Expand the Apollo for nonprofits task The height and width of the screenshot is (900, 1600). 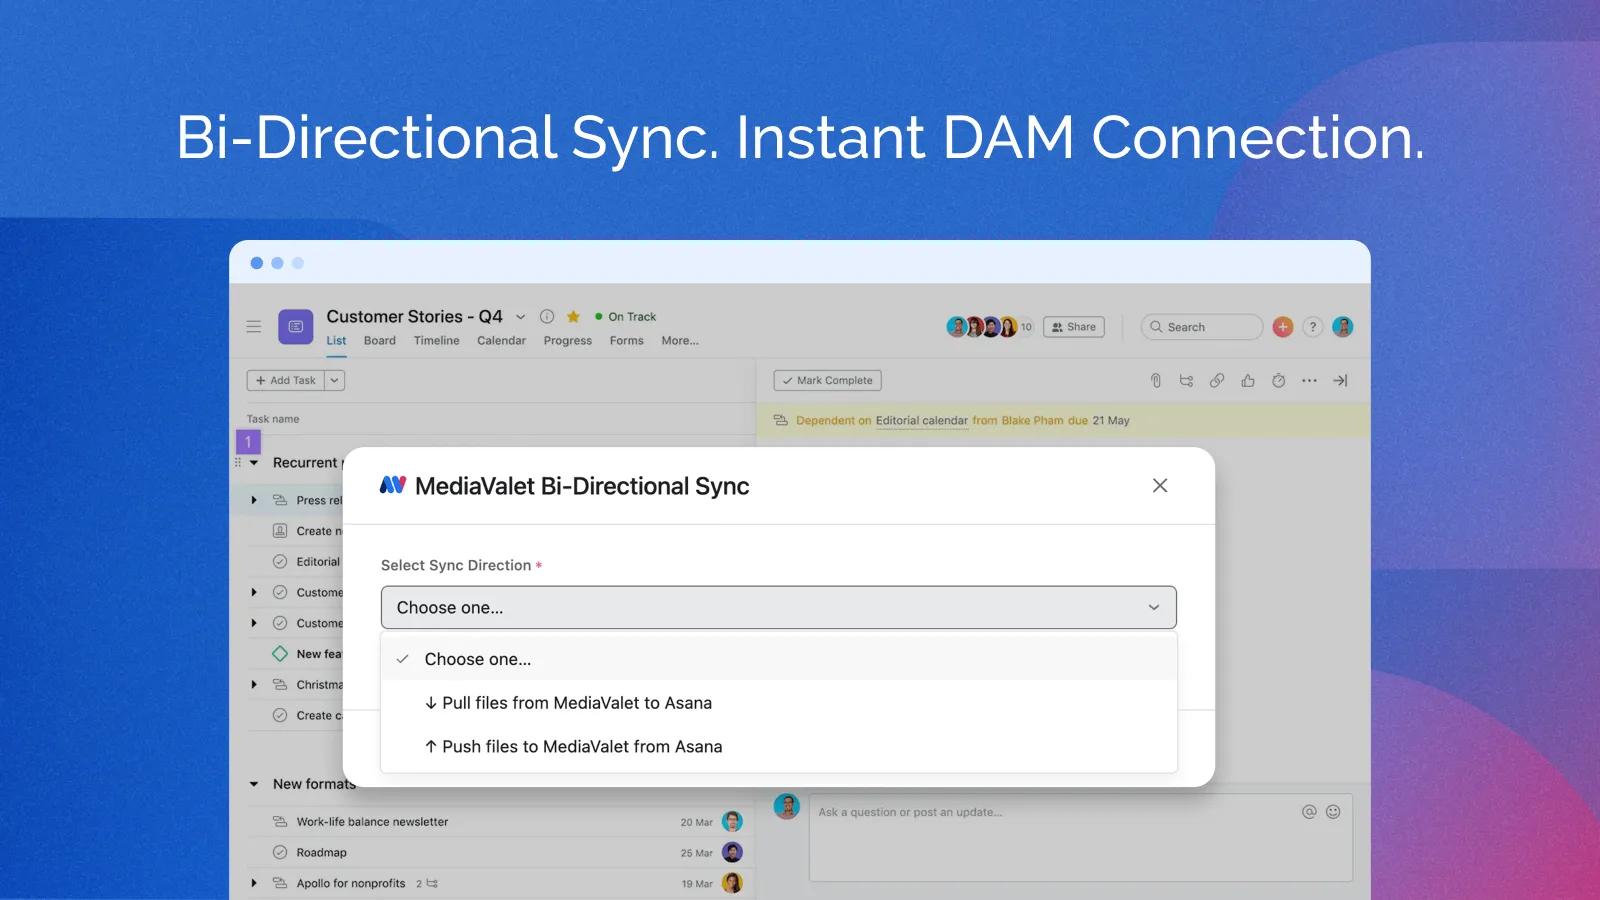click(x=254, y=883)
